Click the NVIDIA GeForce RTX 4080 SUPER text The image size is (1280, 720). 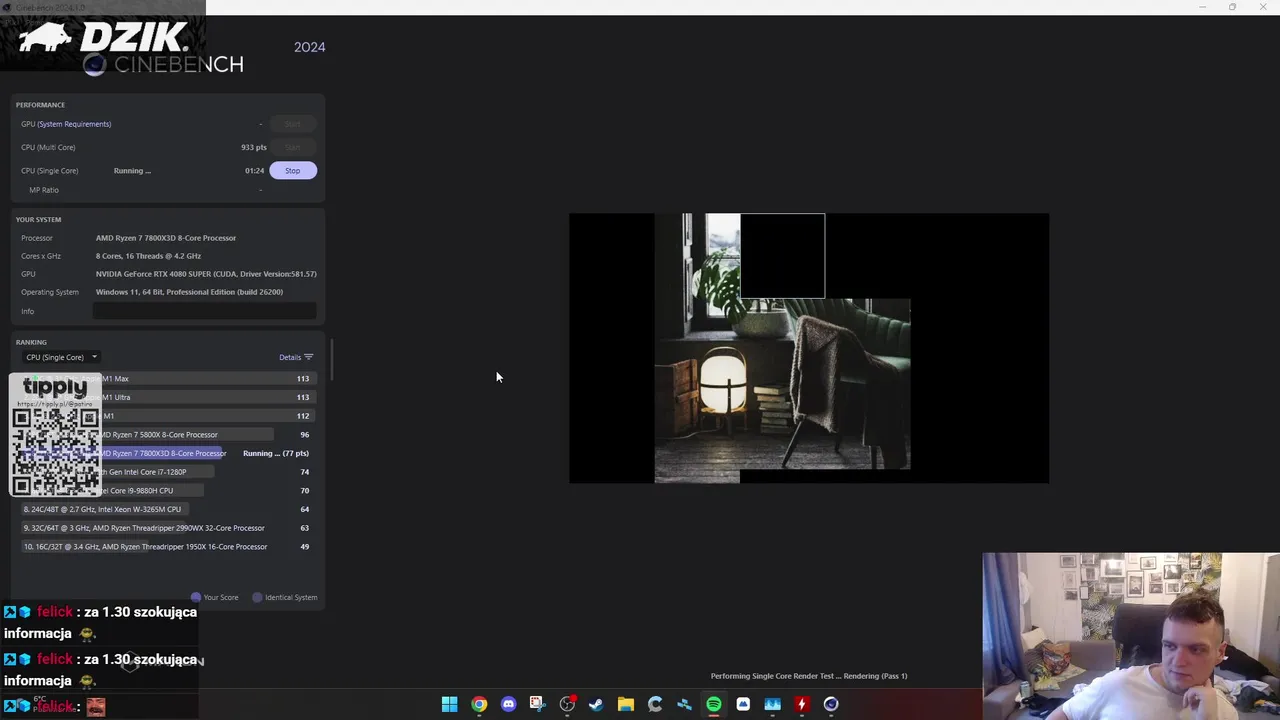(206, 274)
